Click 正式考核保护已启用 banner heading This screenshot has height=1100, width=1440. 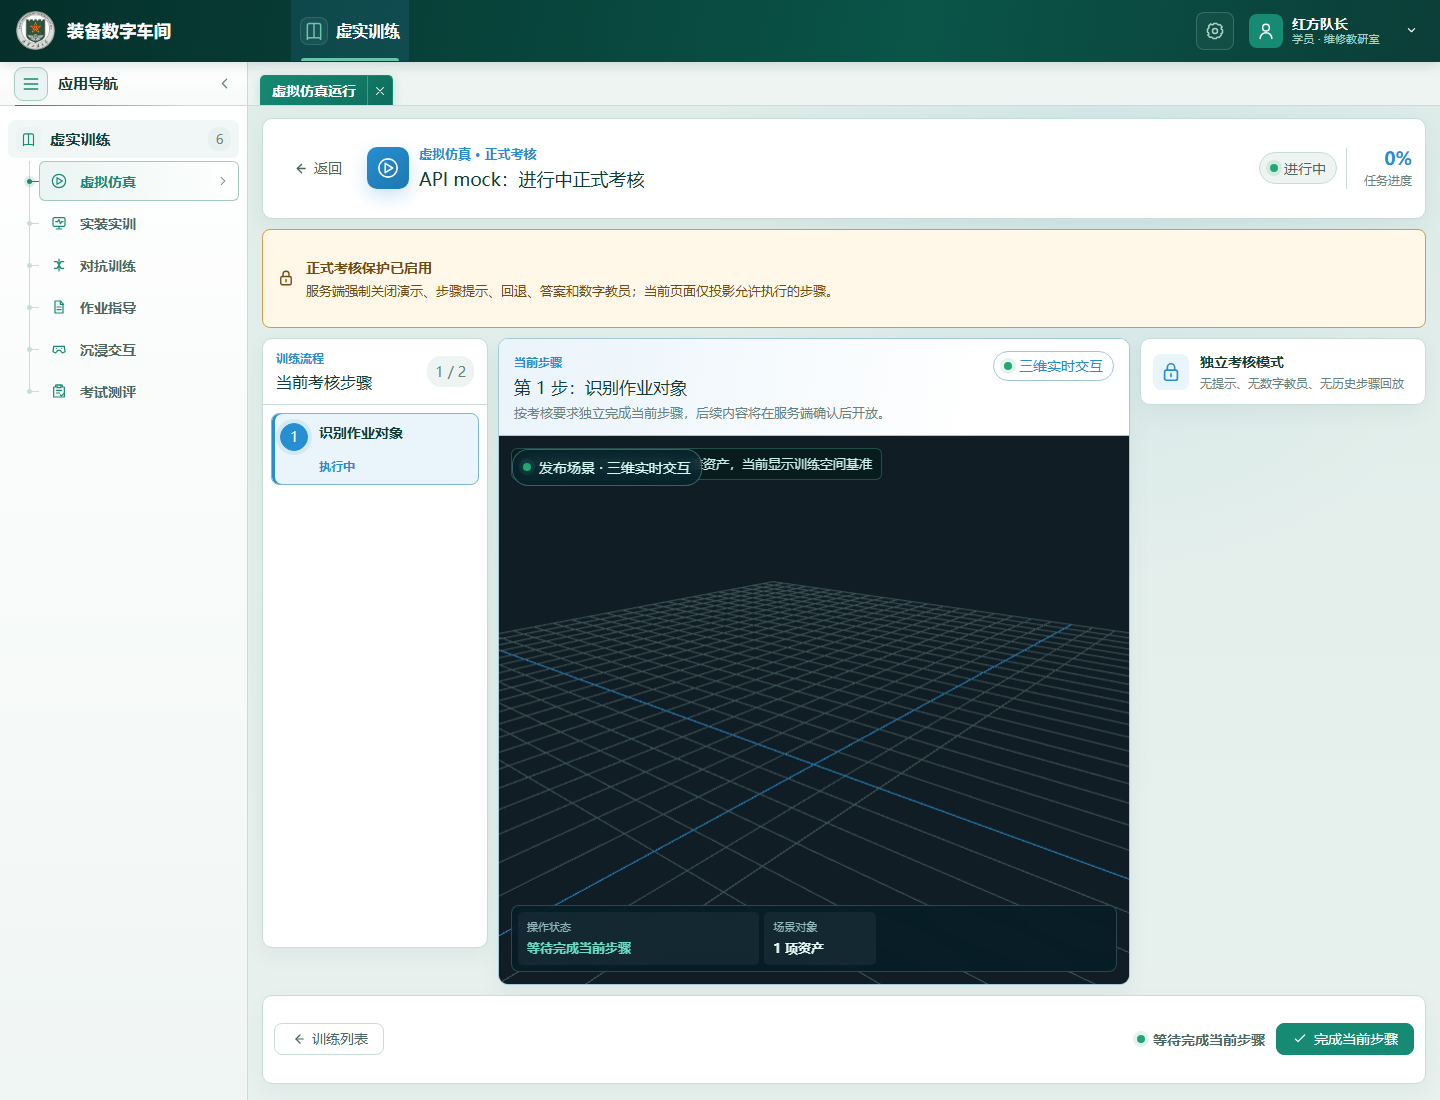369,268
